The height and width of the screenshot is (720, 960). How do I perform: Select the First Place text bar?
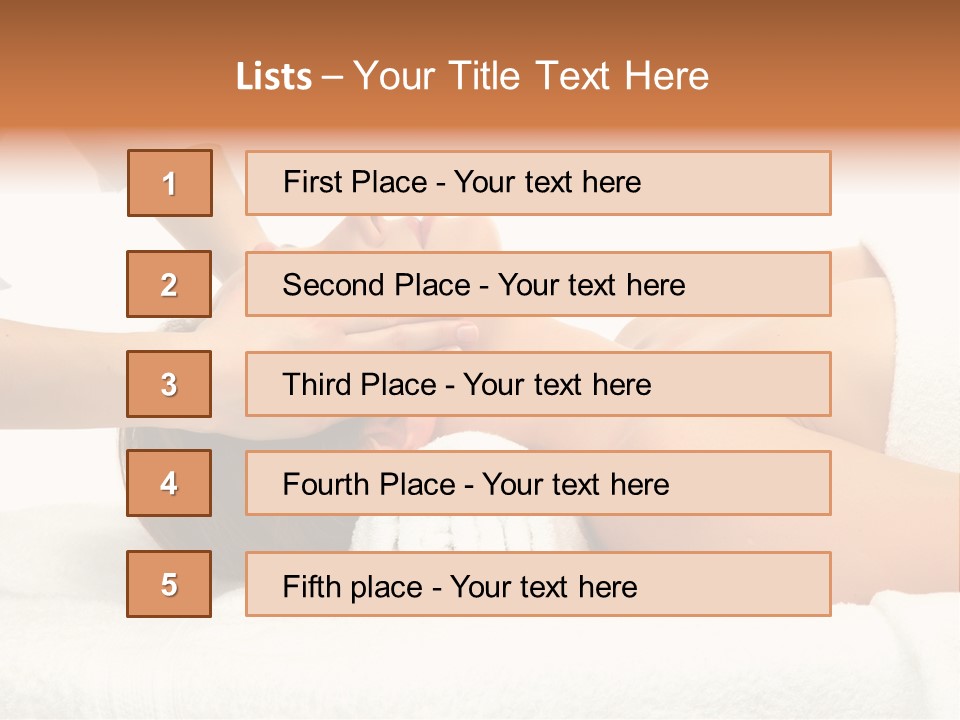(538, 183)
